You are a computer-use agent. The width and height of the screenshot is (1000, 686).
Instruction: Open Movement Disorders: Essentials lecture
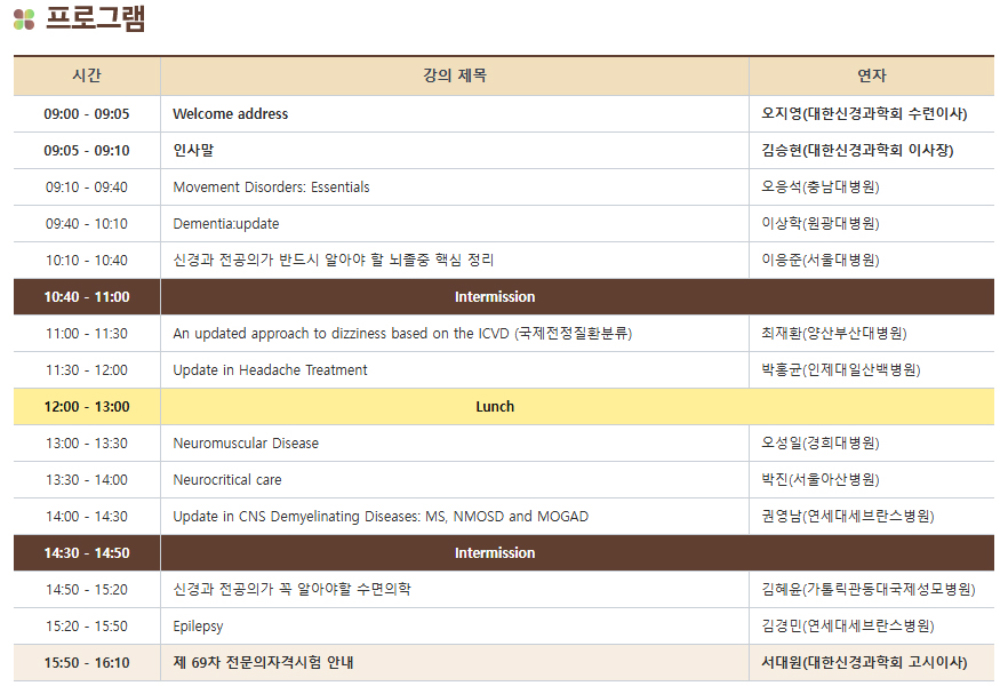271,187
